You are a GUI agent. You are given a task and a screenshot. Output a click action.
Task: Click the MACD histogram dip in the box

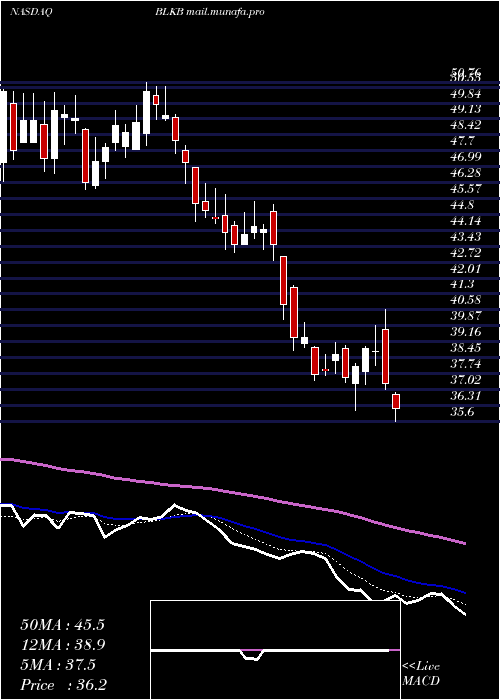252,655
